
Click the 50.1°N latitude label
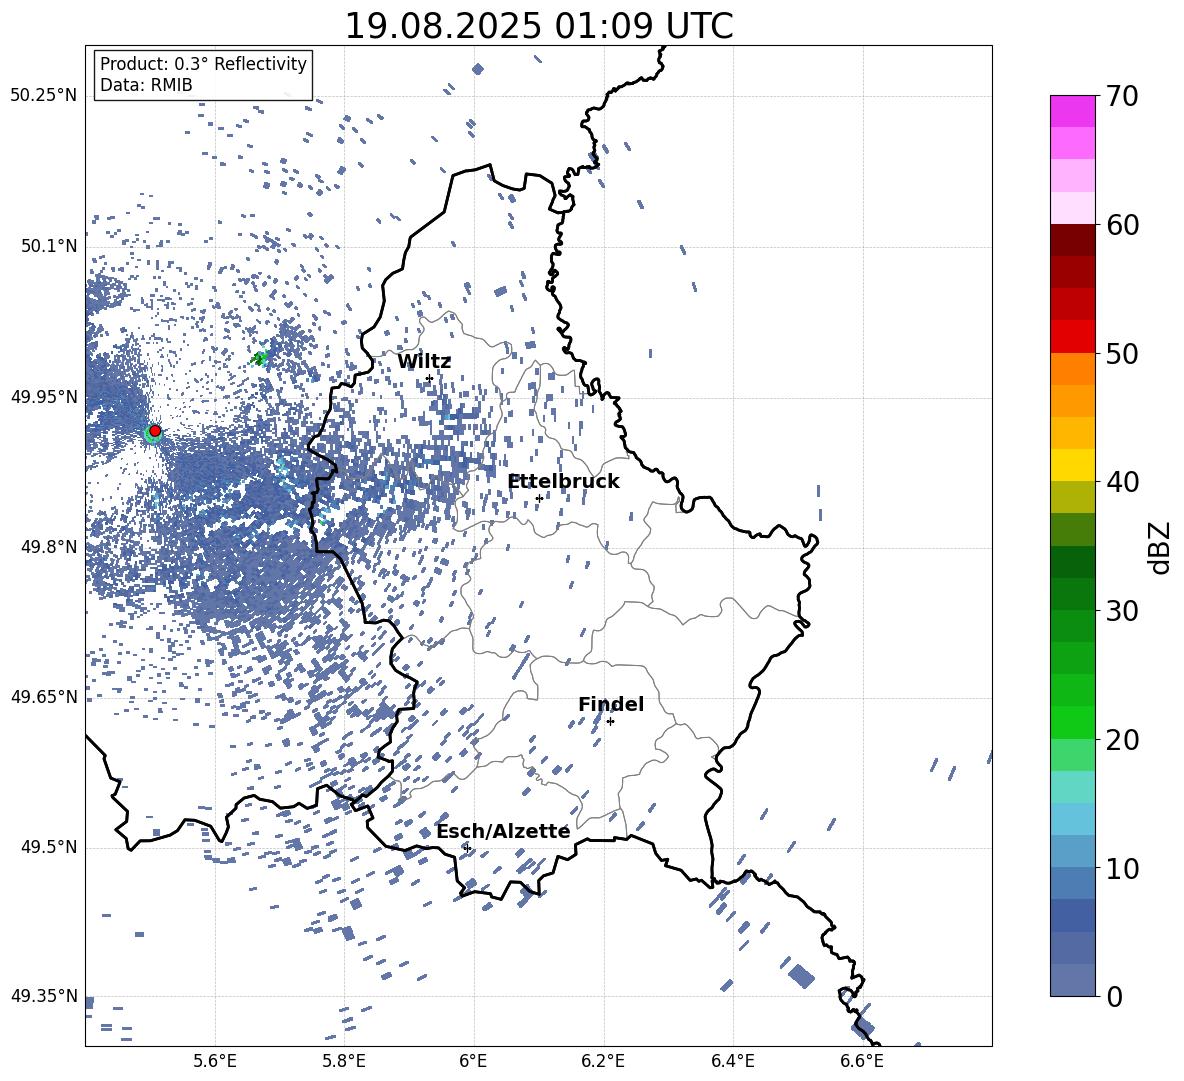coord(49,246)
